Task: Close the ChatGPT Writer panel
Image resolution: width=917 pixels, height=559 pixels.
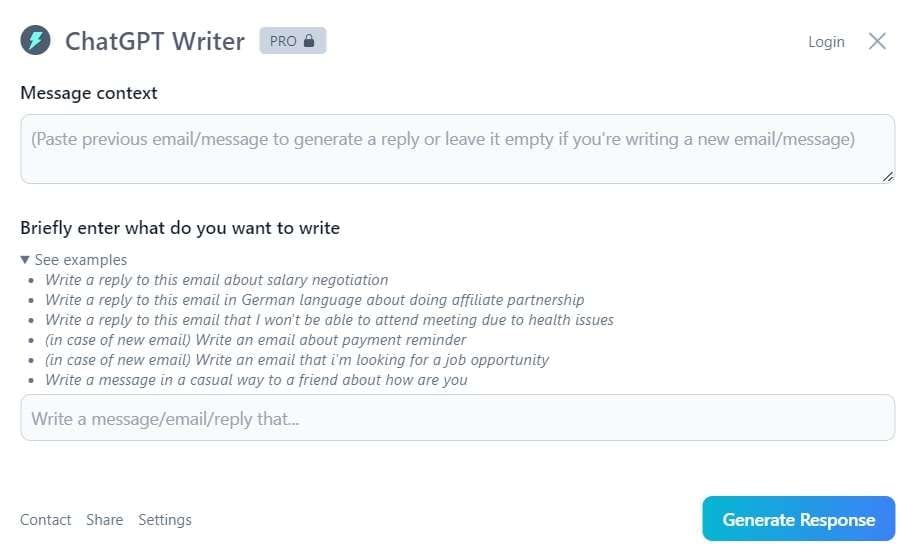Action: [x=877, y=41]
